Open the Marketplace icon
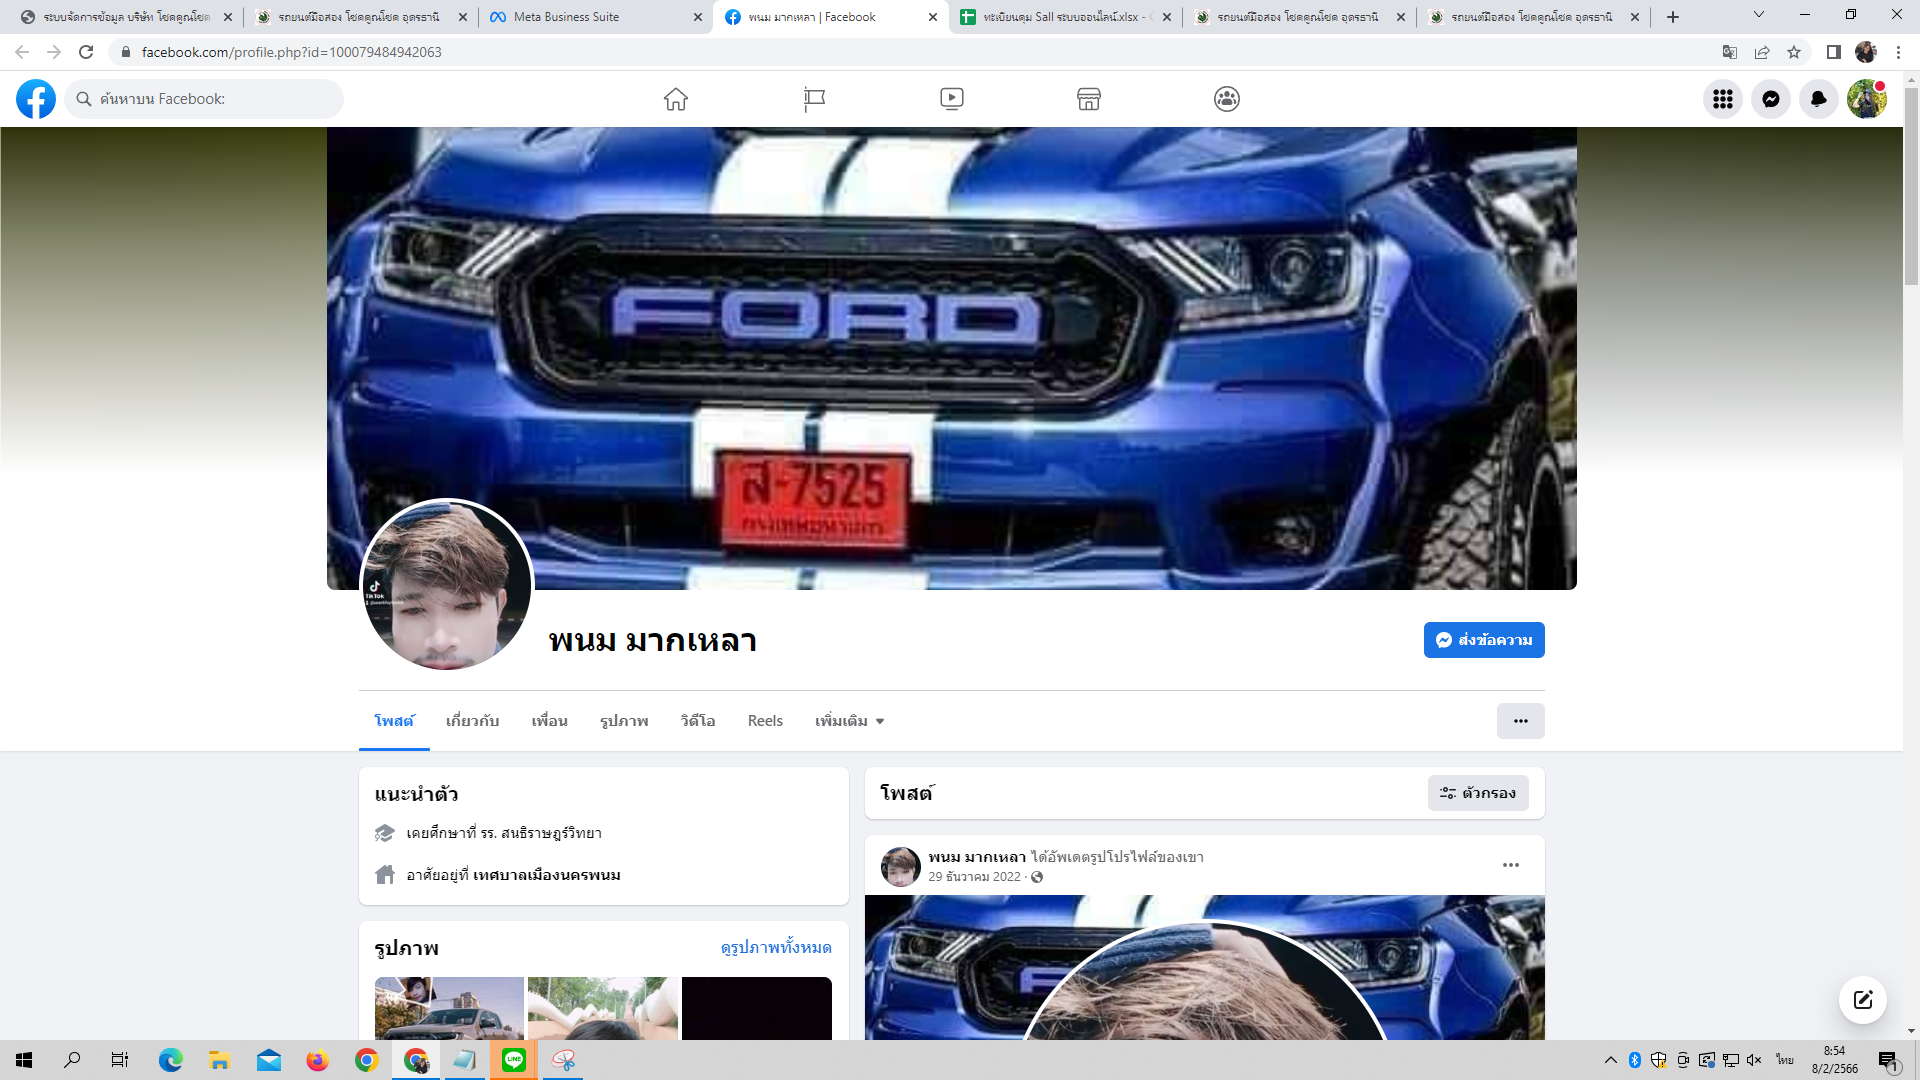Screen dimensions: 1920x1080 [1089, 99]
